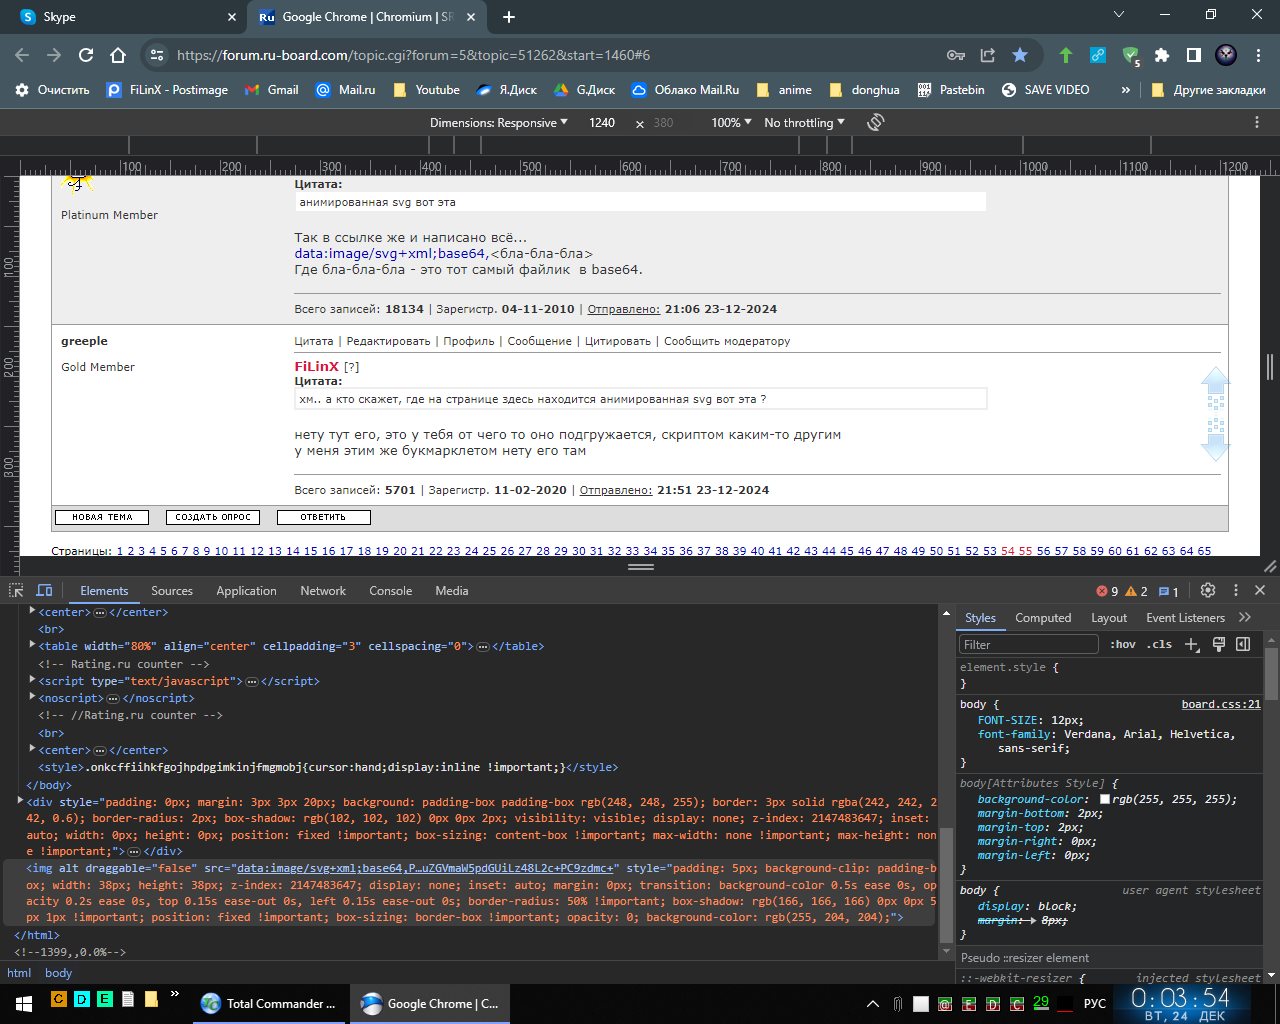Click the yellow warnings count badge

pos(1137,591)
